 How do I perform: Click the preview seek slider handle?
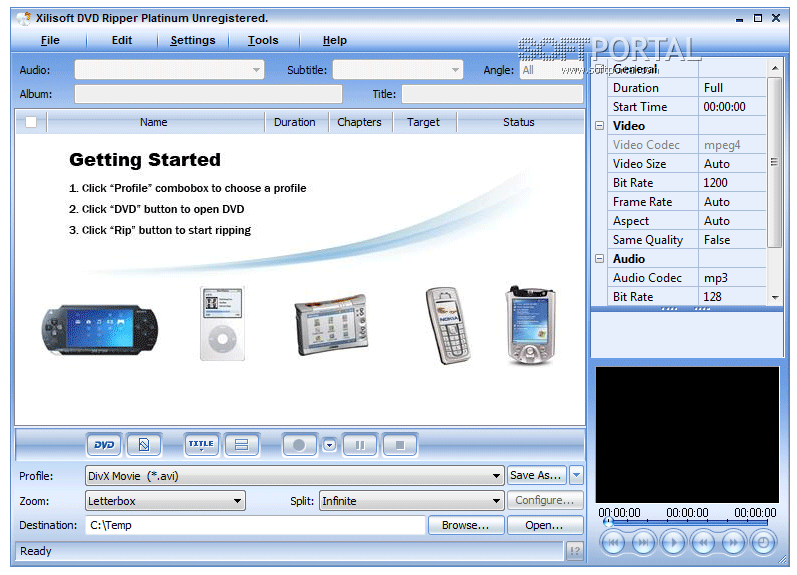[608, 522]
